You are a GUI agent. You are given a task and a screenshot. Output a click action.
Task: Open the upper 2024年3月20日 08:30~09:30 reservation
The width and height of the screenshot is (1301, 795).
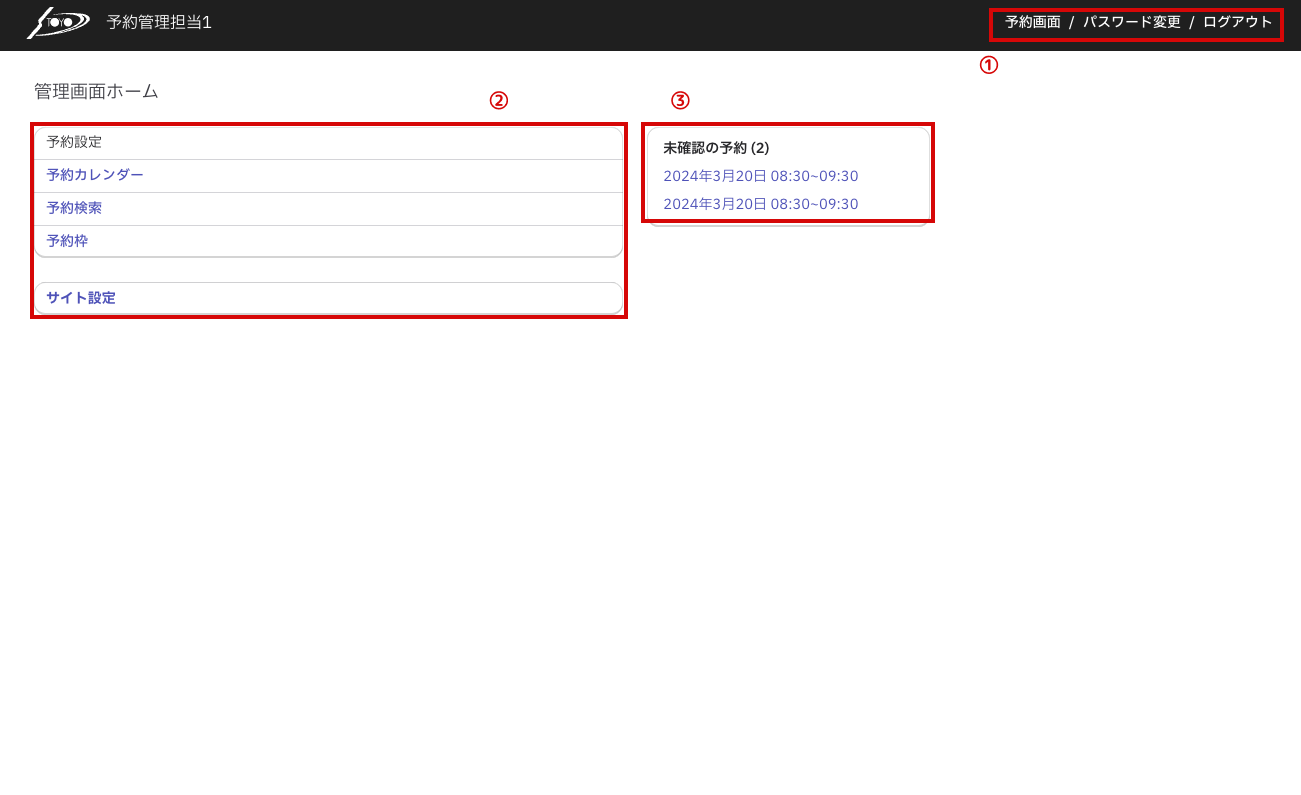[760, 176]
